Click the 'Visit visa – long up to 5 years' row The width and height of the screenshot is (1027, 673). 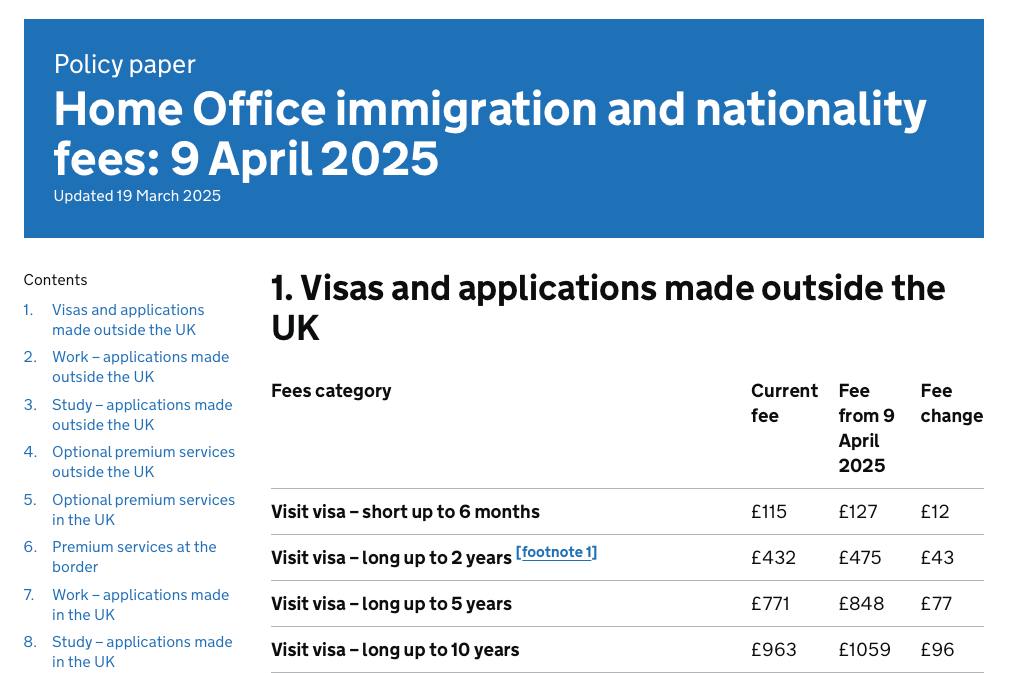391,604
